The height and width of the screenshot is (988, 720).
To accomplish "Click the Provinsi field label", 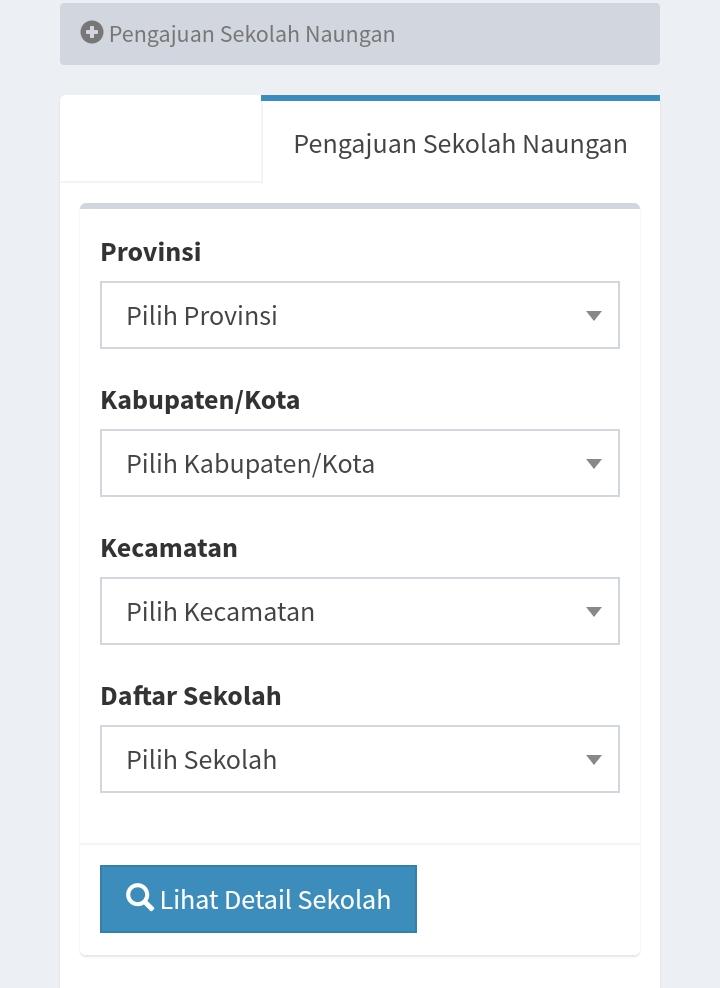I will (x=151, y=252).
